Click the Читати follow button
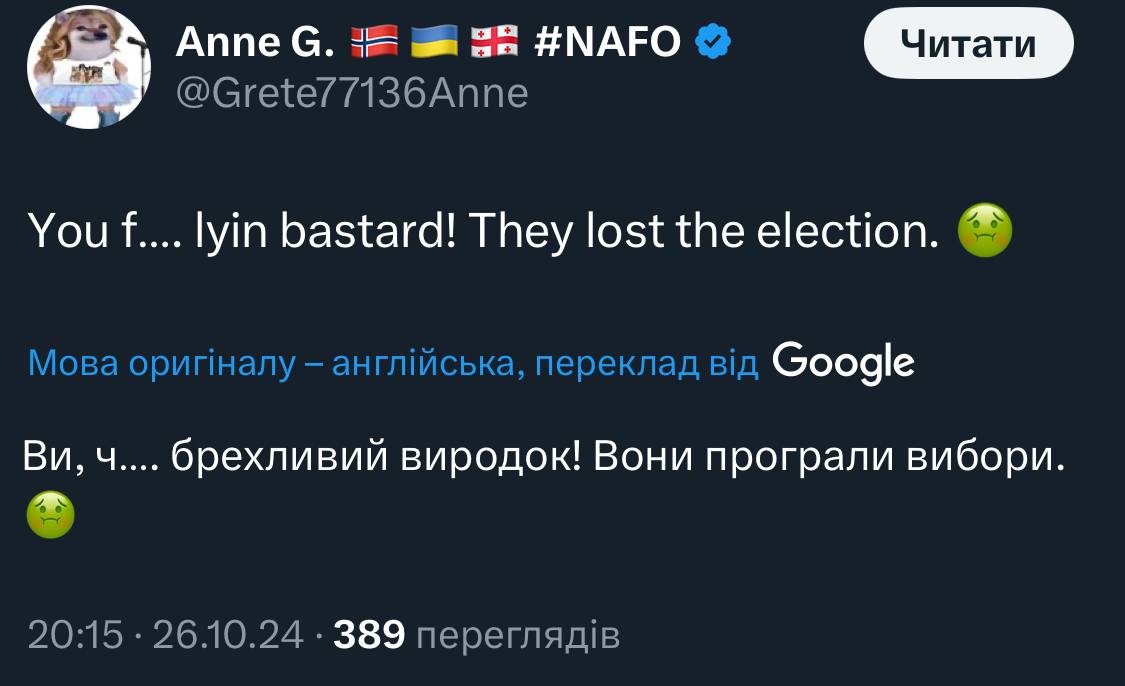The width and height of the screenshot is (1125, 686). 967,43
